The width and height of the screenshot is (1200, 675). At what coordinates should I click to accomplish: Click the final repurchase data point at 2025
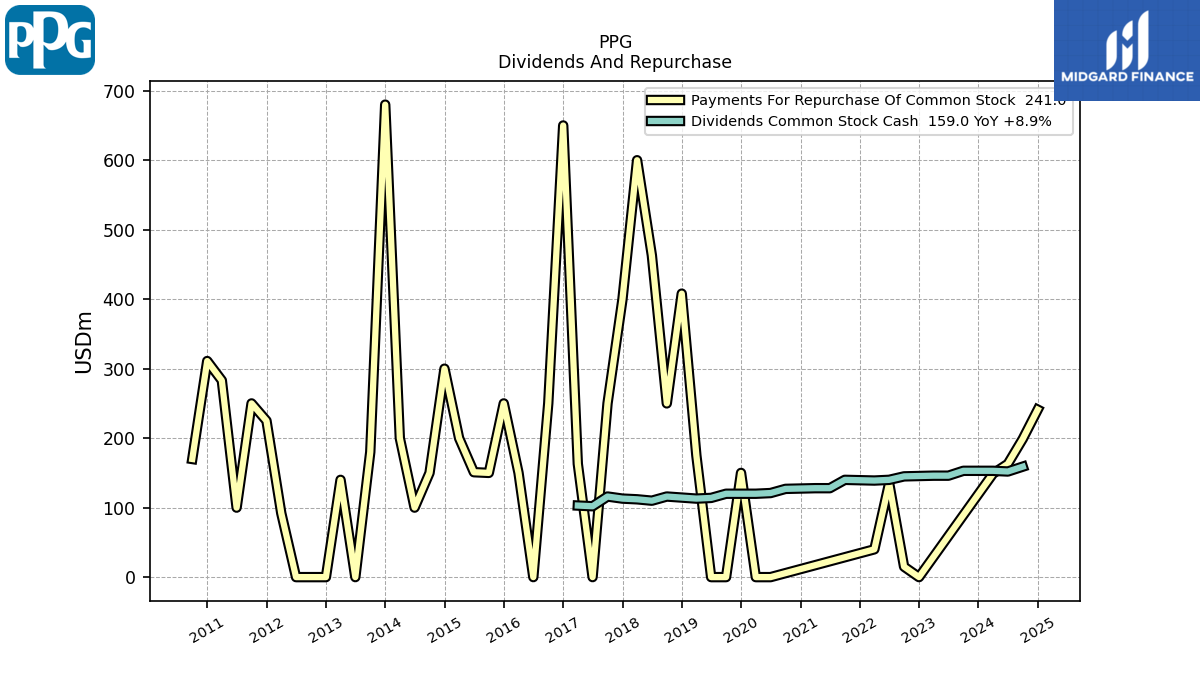(x=1039, y=408)
